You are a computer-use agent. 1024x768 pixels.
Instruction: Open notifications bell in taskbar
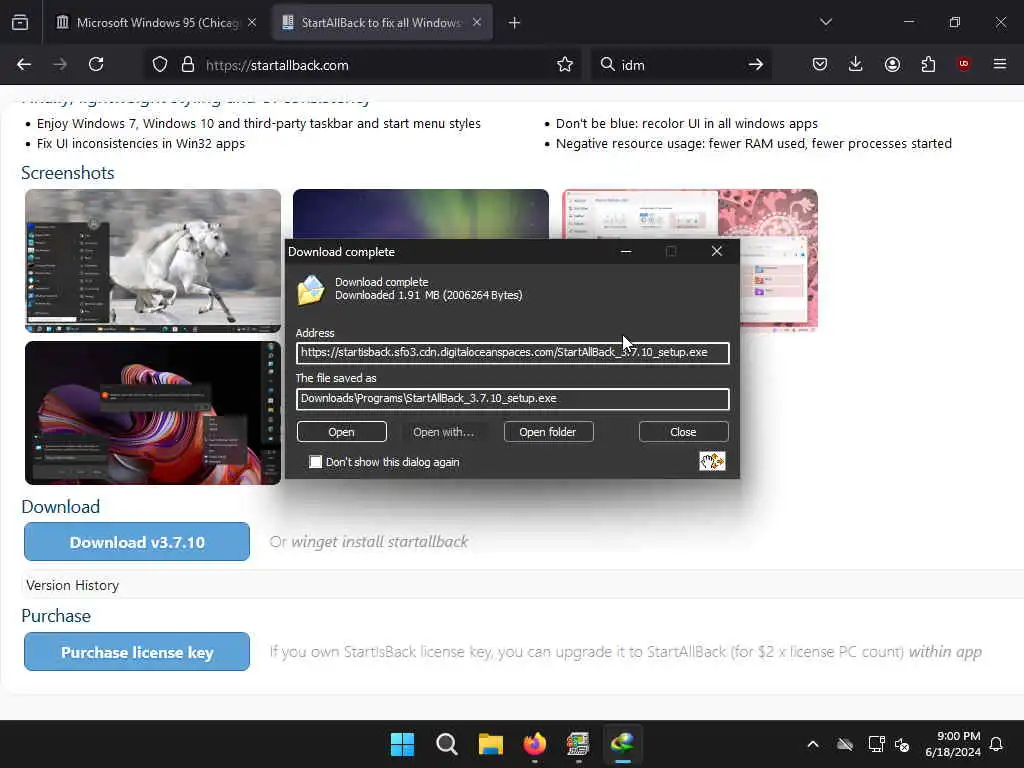[996, 744]
